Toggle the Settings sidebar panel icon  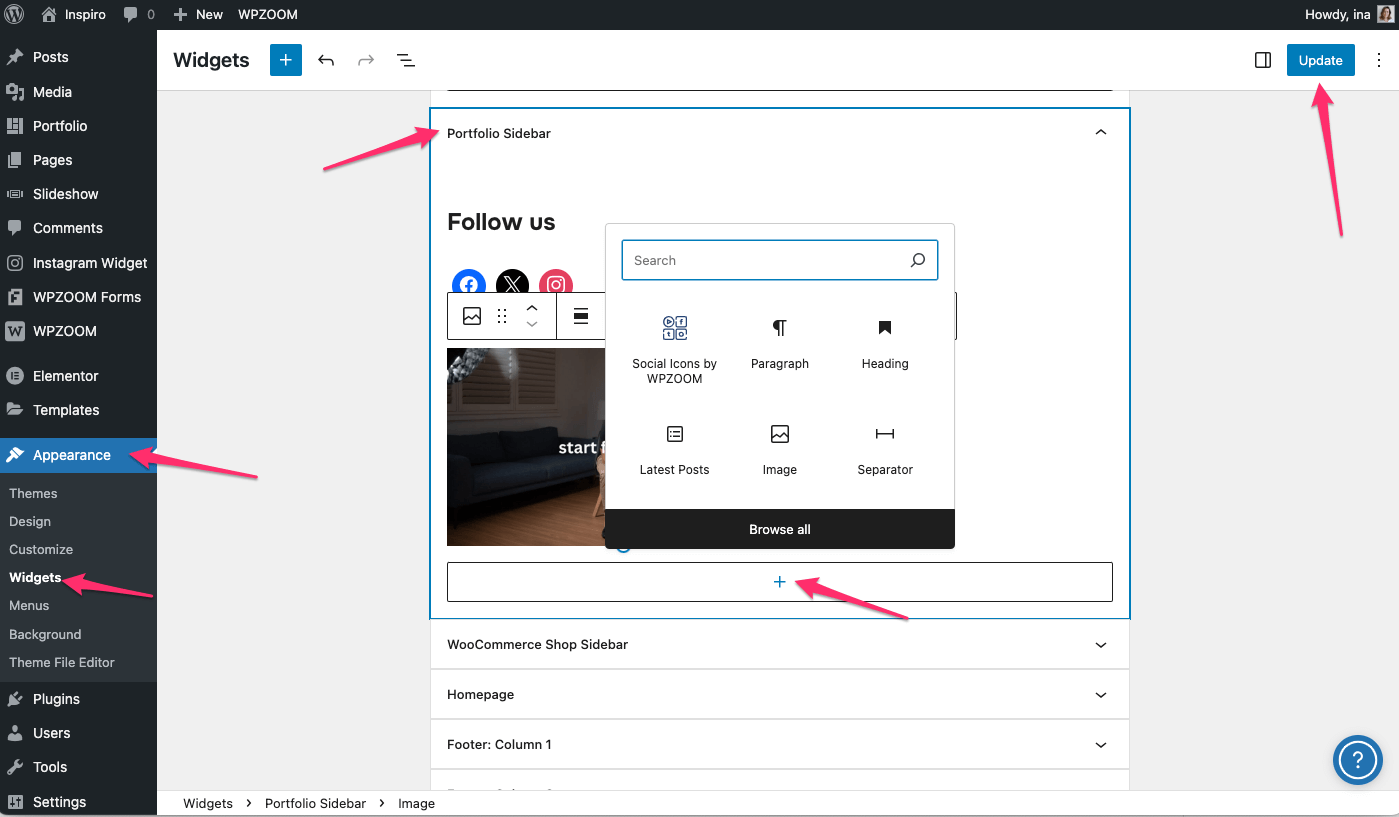tap(1262, 60)
